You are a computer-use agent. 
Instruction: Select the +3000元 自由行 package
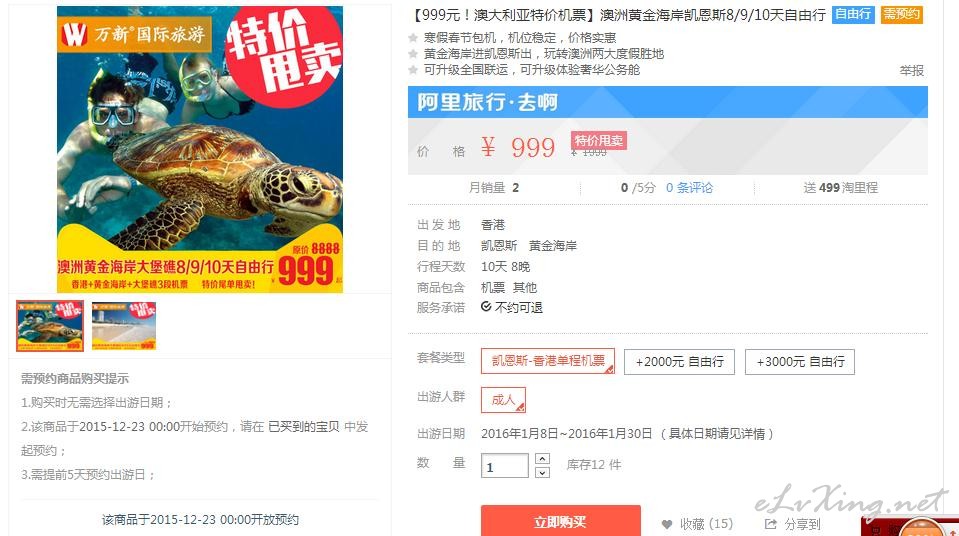[x=800, y=362]
